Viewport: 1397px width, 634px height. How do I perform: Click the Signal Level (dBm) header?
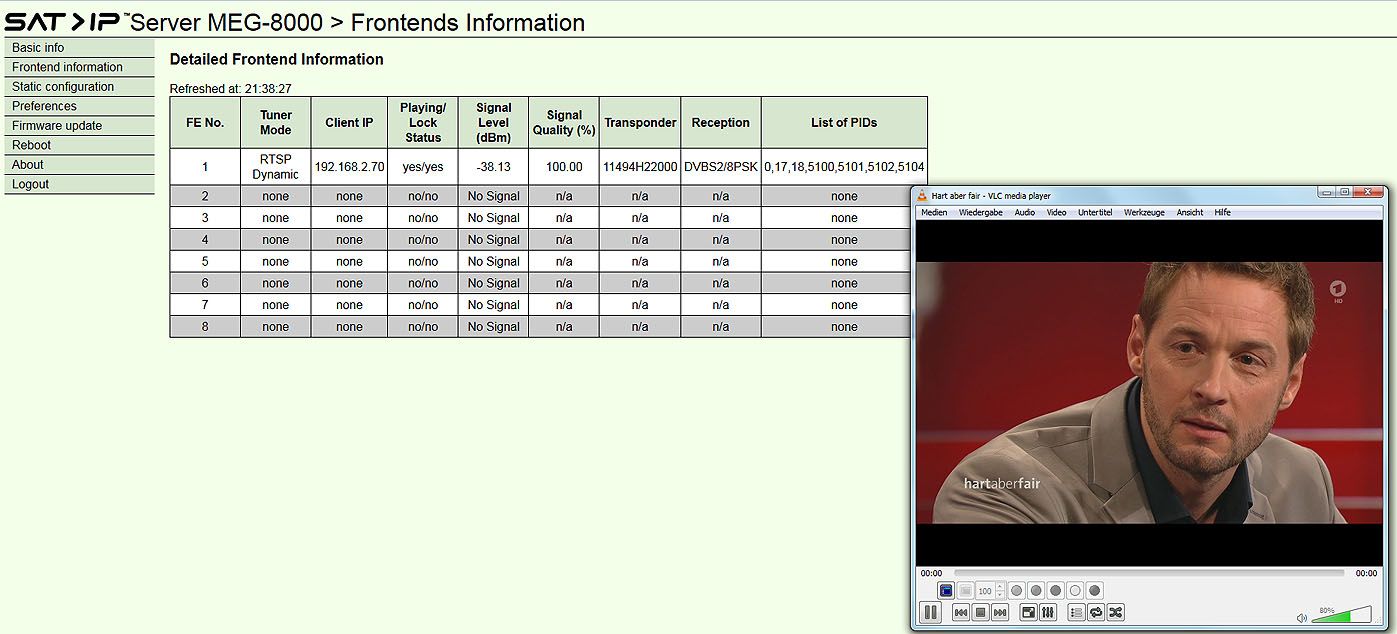pyautogui.click(x=494, y=123)
